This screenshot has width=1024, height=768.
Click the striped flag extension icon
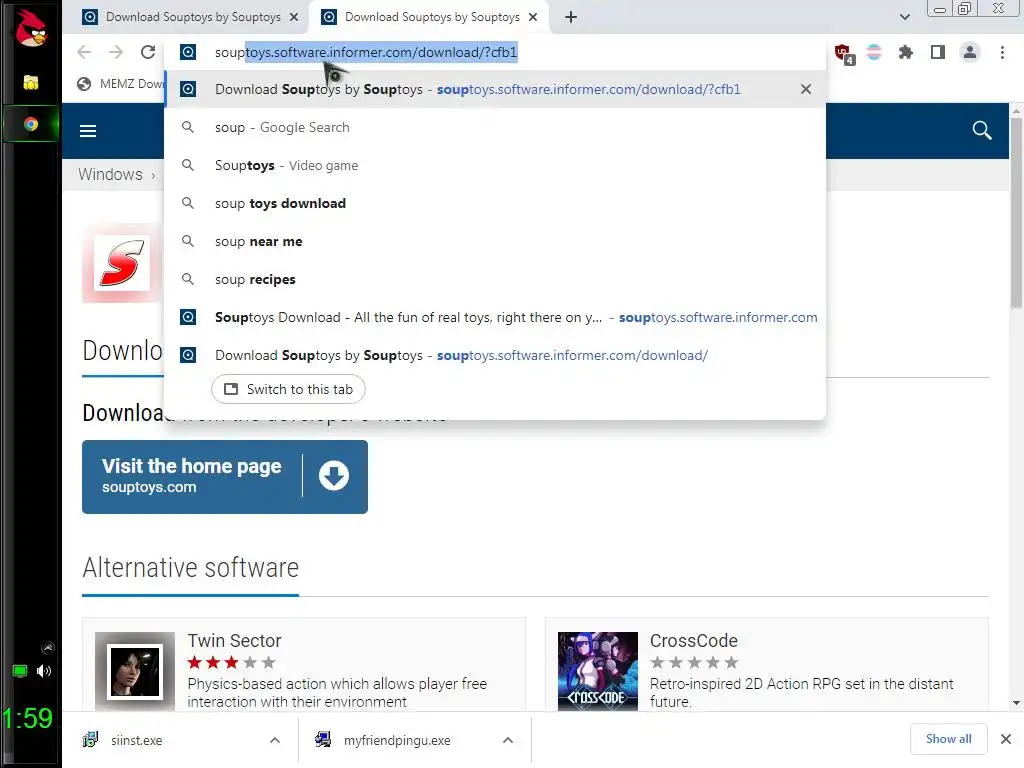click(x=874, y=52)
